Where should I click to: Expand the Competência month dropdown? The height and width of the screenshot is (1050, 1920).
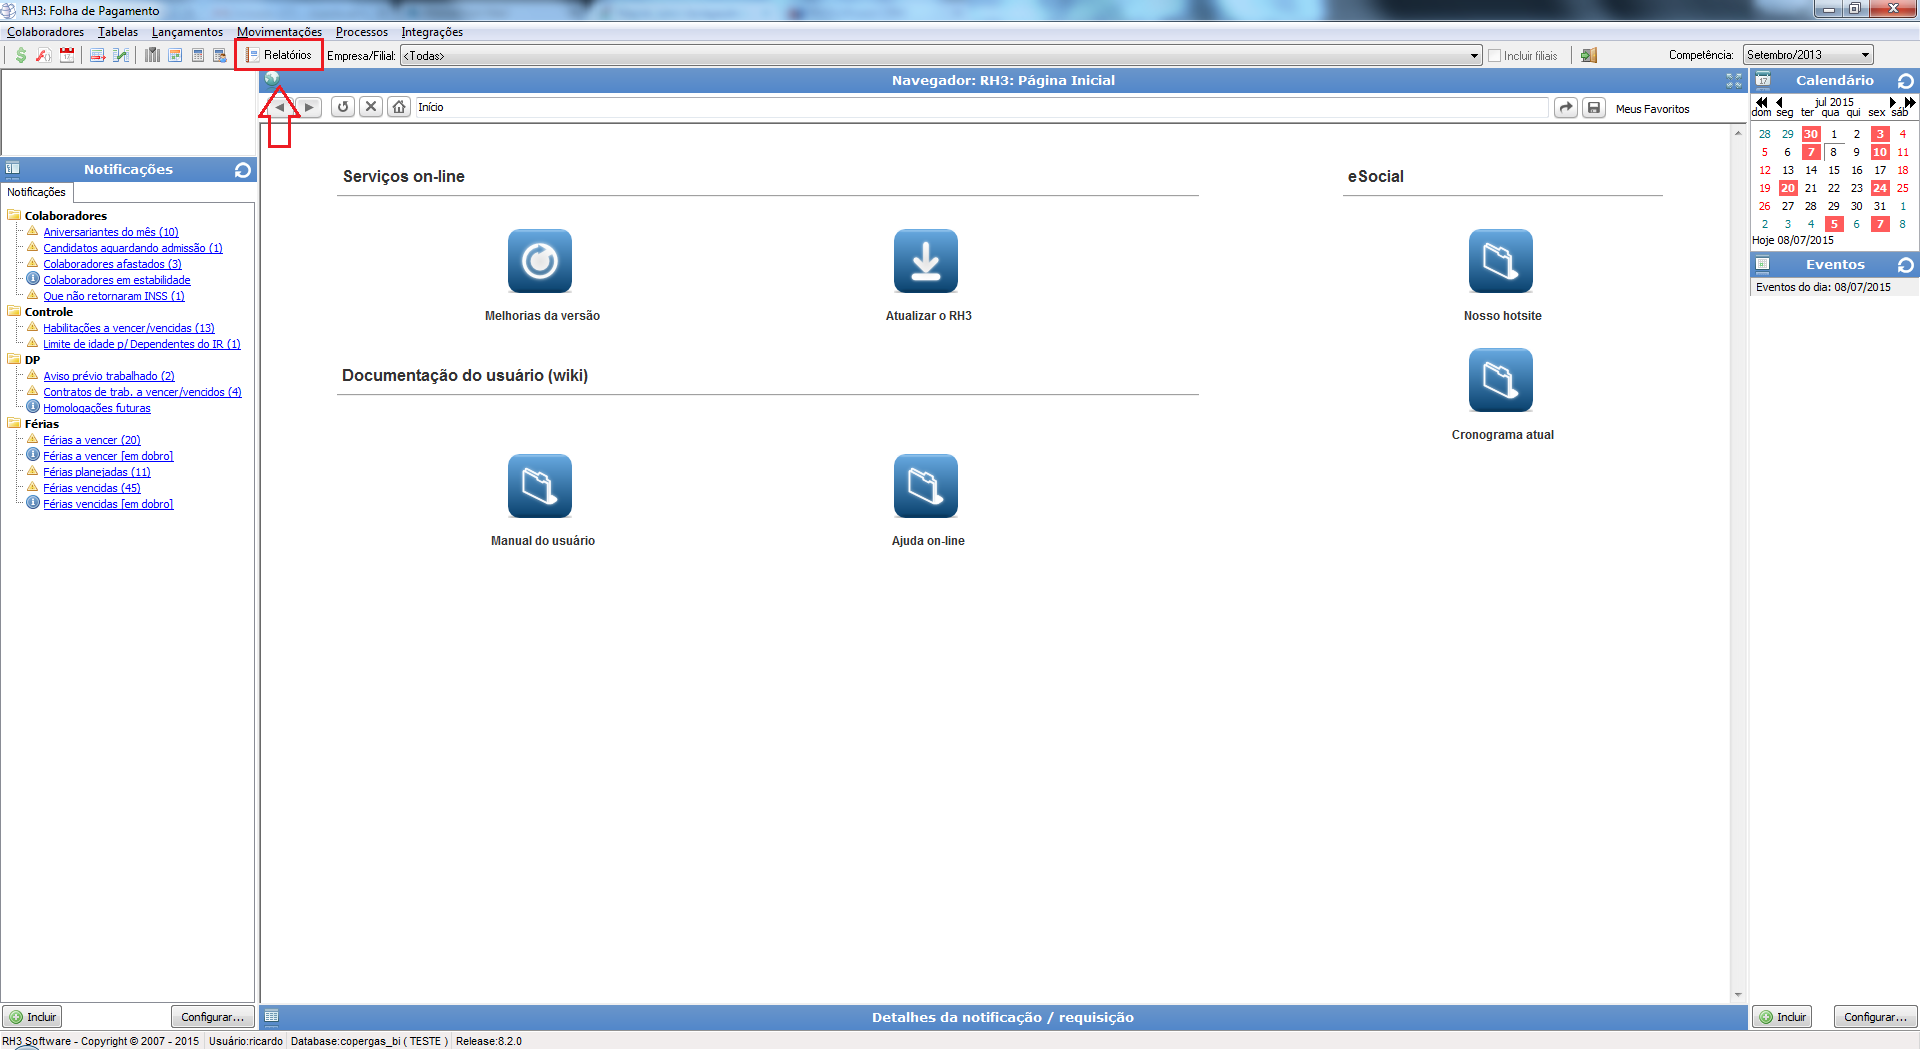[x=1865, y=55]
